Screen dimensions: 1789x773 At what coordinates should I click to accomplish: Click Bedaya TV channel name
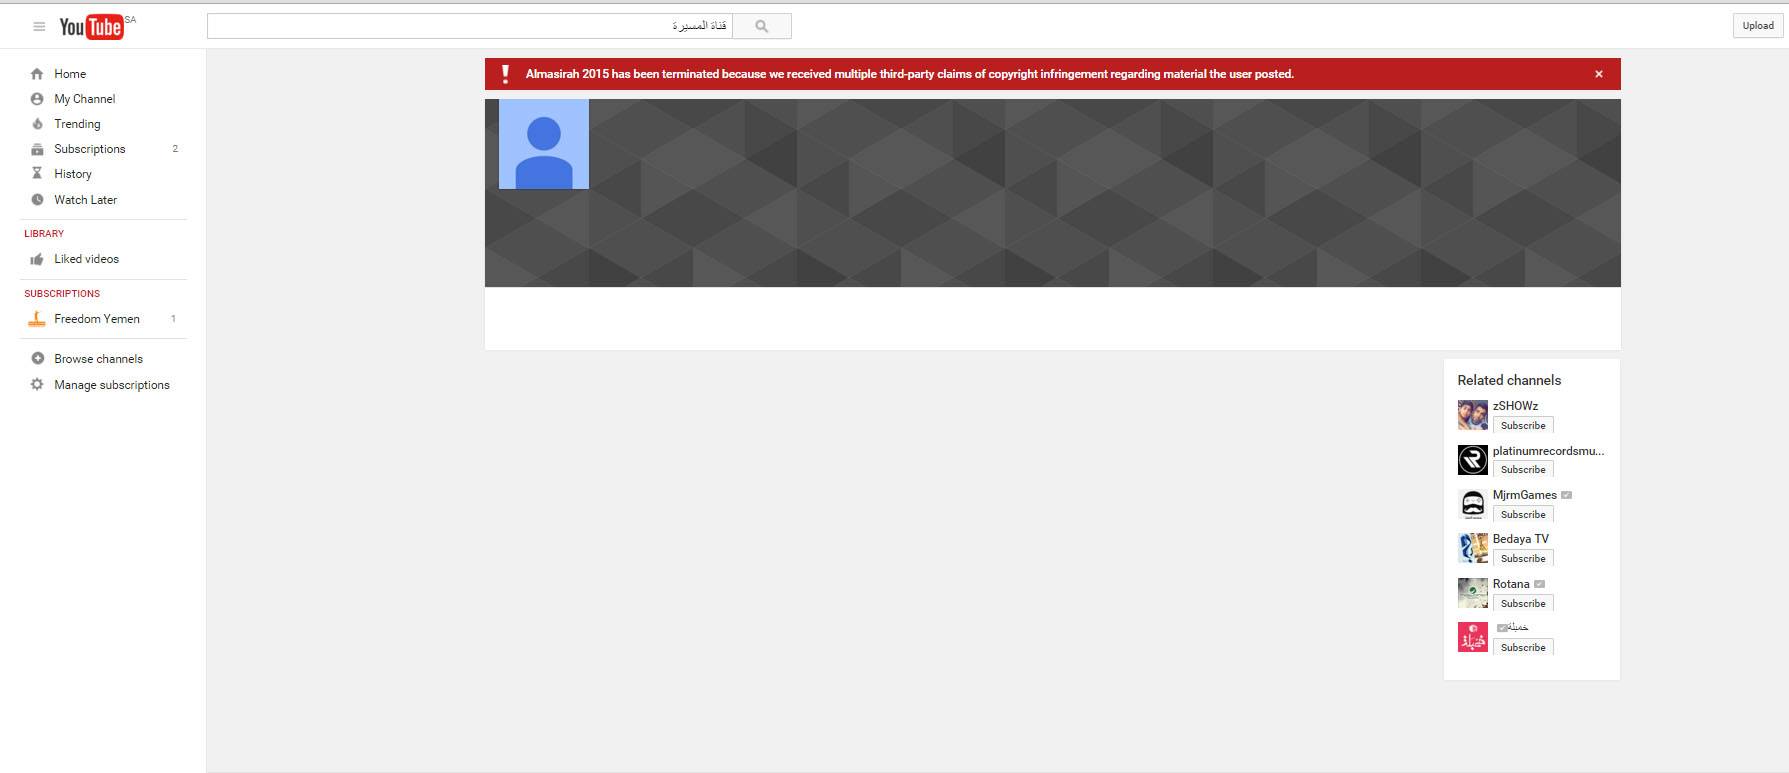(1521, 539)
